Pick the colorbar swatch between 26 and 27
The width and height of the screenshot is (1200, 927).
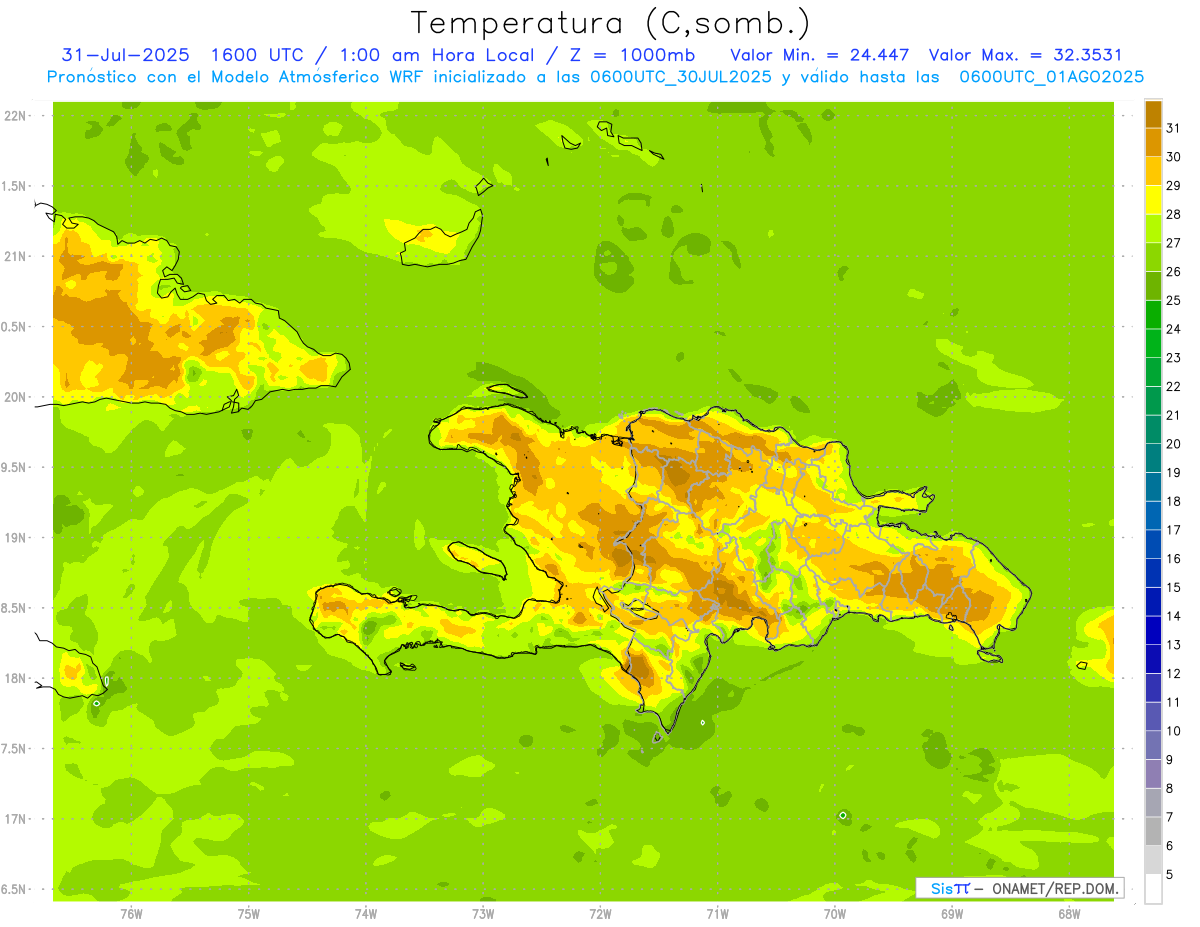pos(1153,257)
